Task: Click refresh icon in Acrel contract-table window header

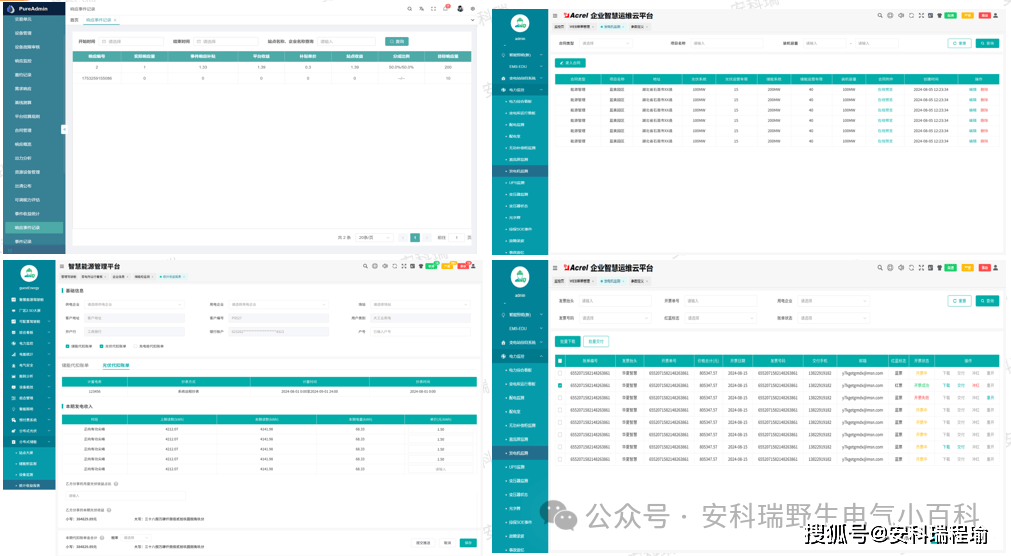Action: [x=911, y=15]
